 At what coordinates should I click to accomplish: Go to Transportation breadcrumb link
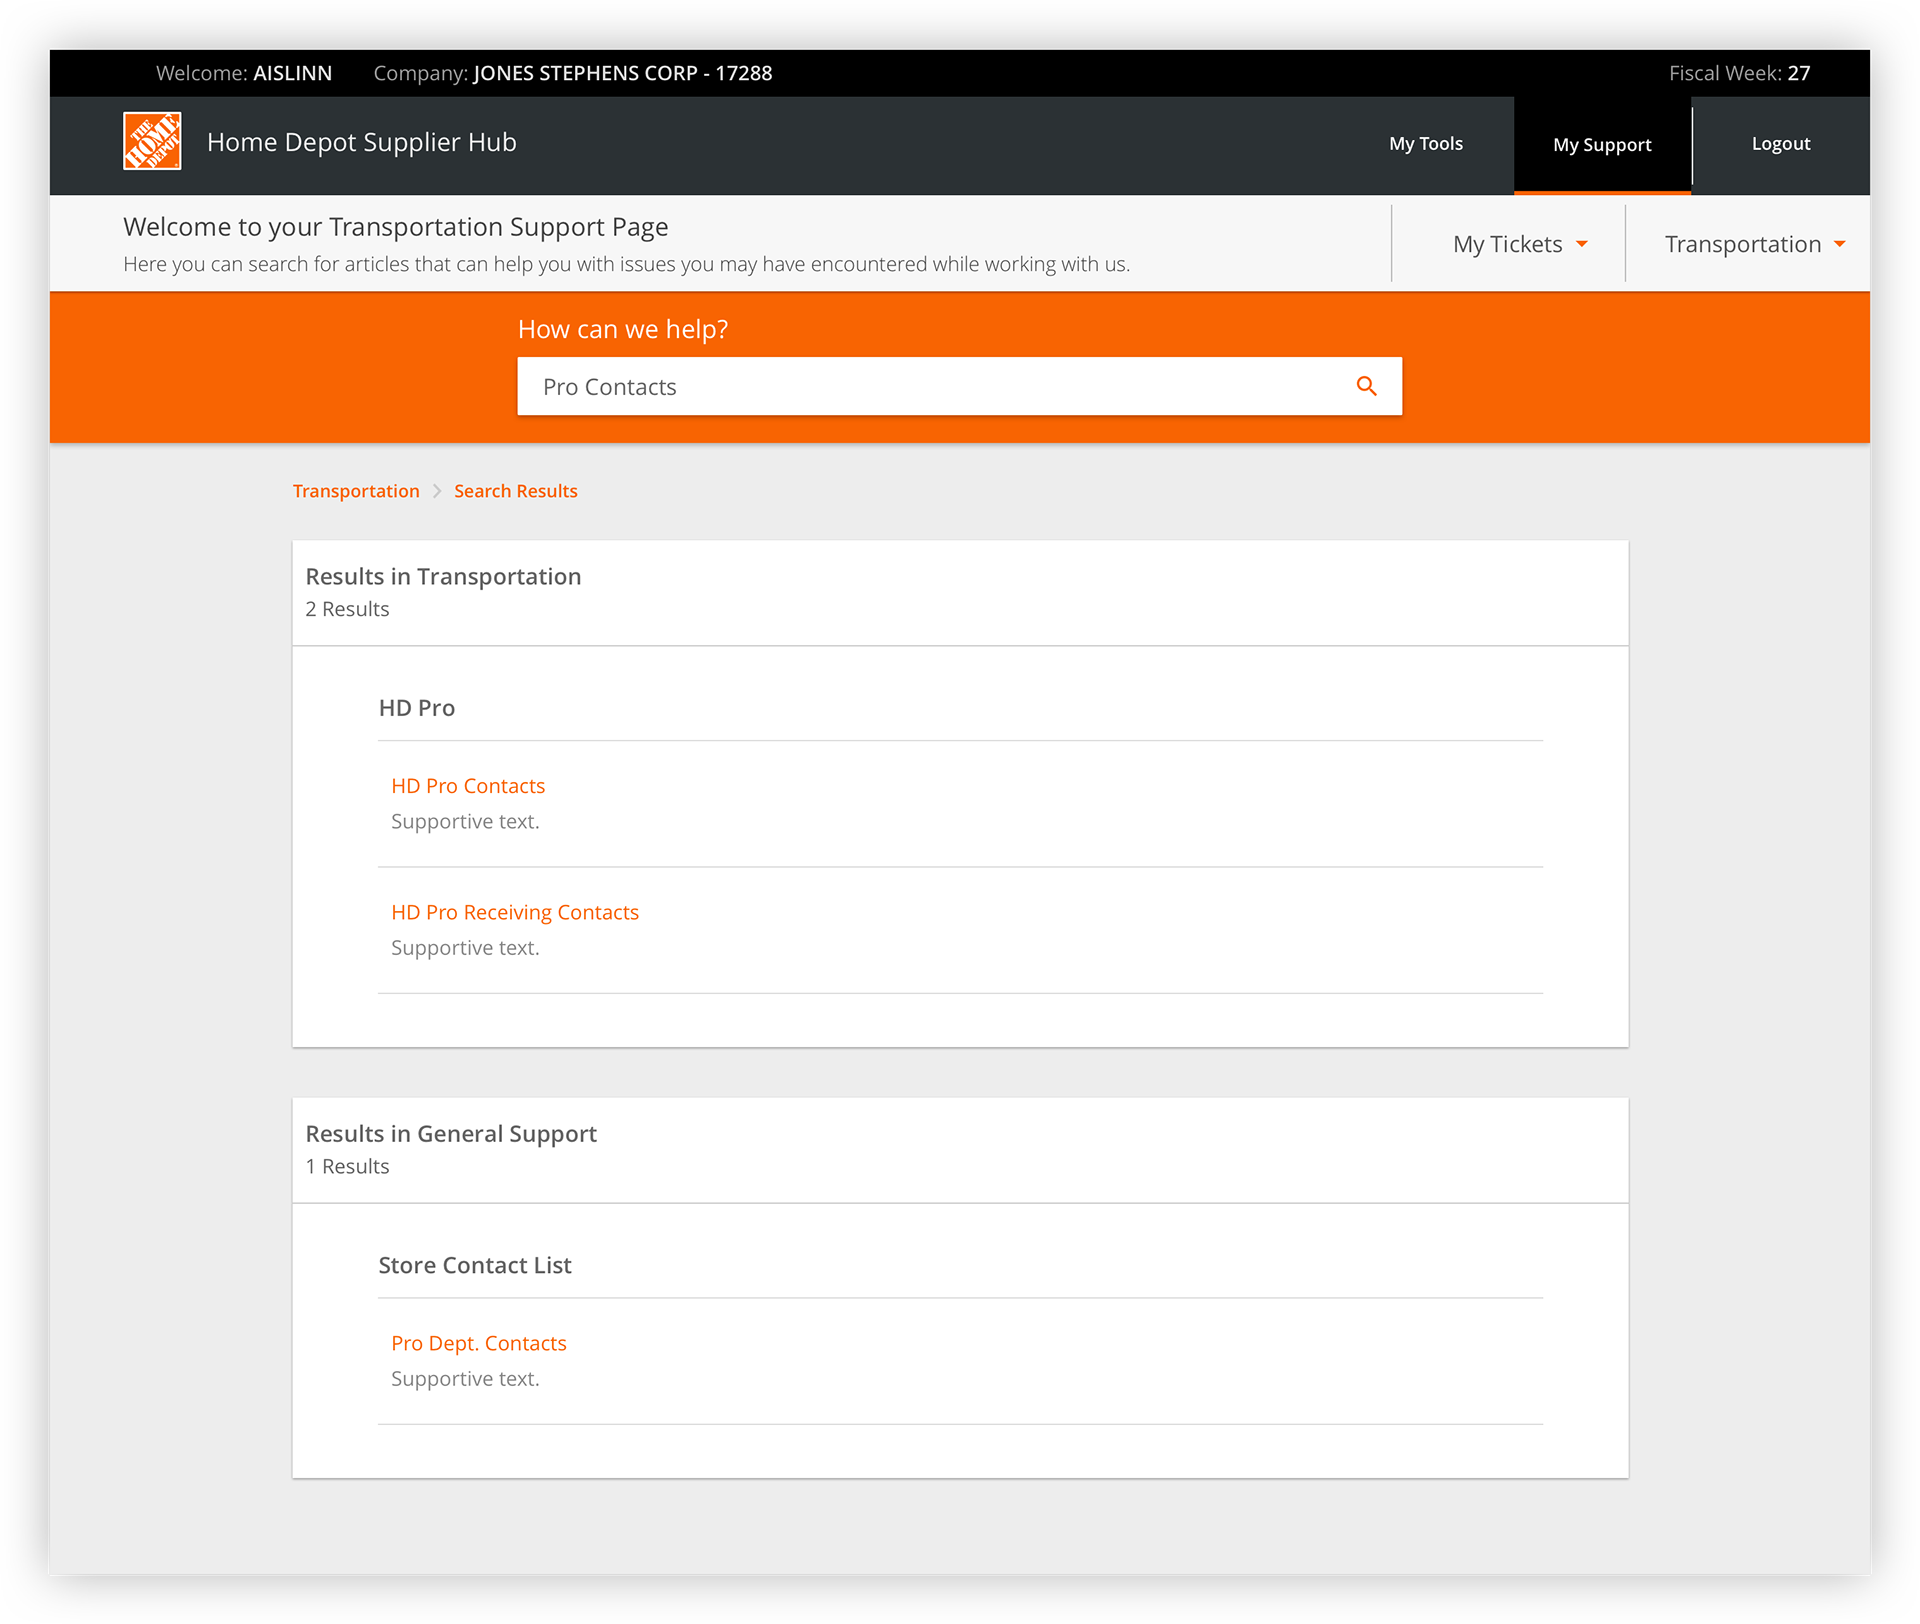pos(356,491)
